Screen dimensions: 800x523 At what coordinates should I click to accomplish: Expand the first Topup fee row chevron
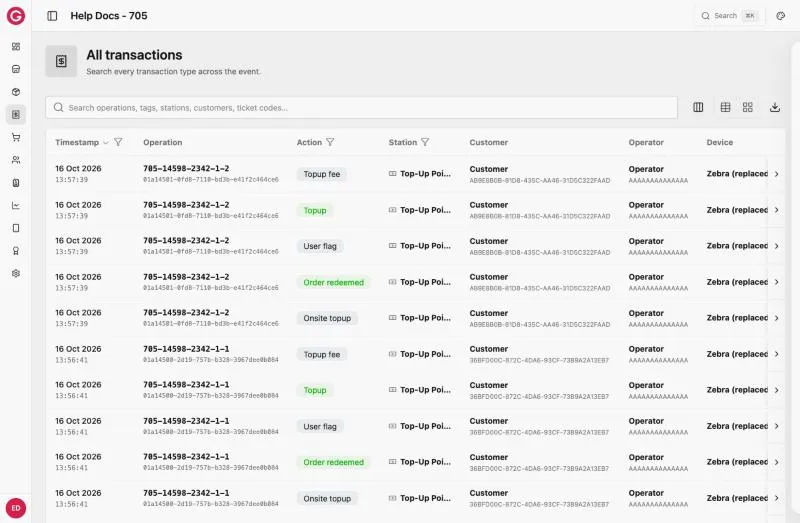point(777,174)
